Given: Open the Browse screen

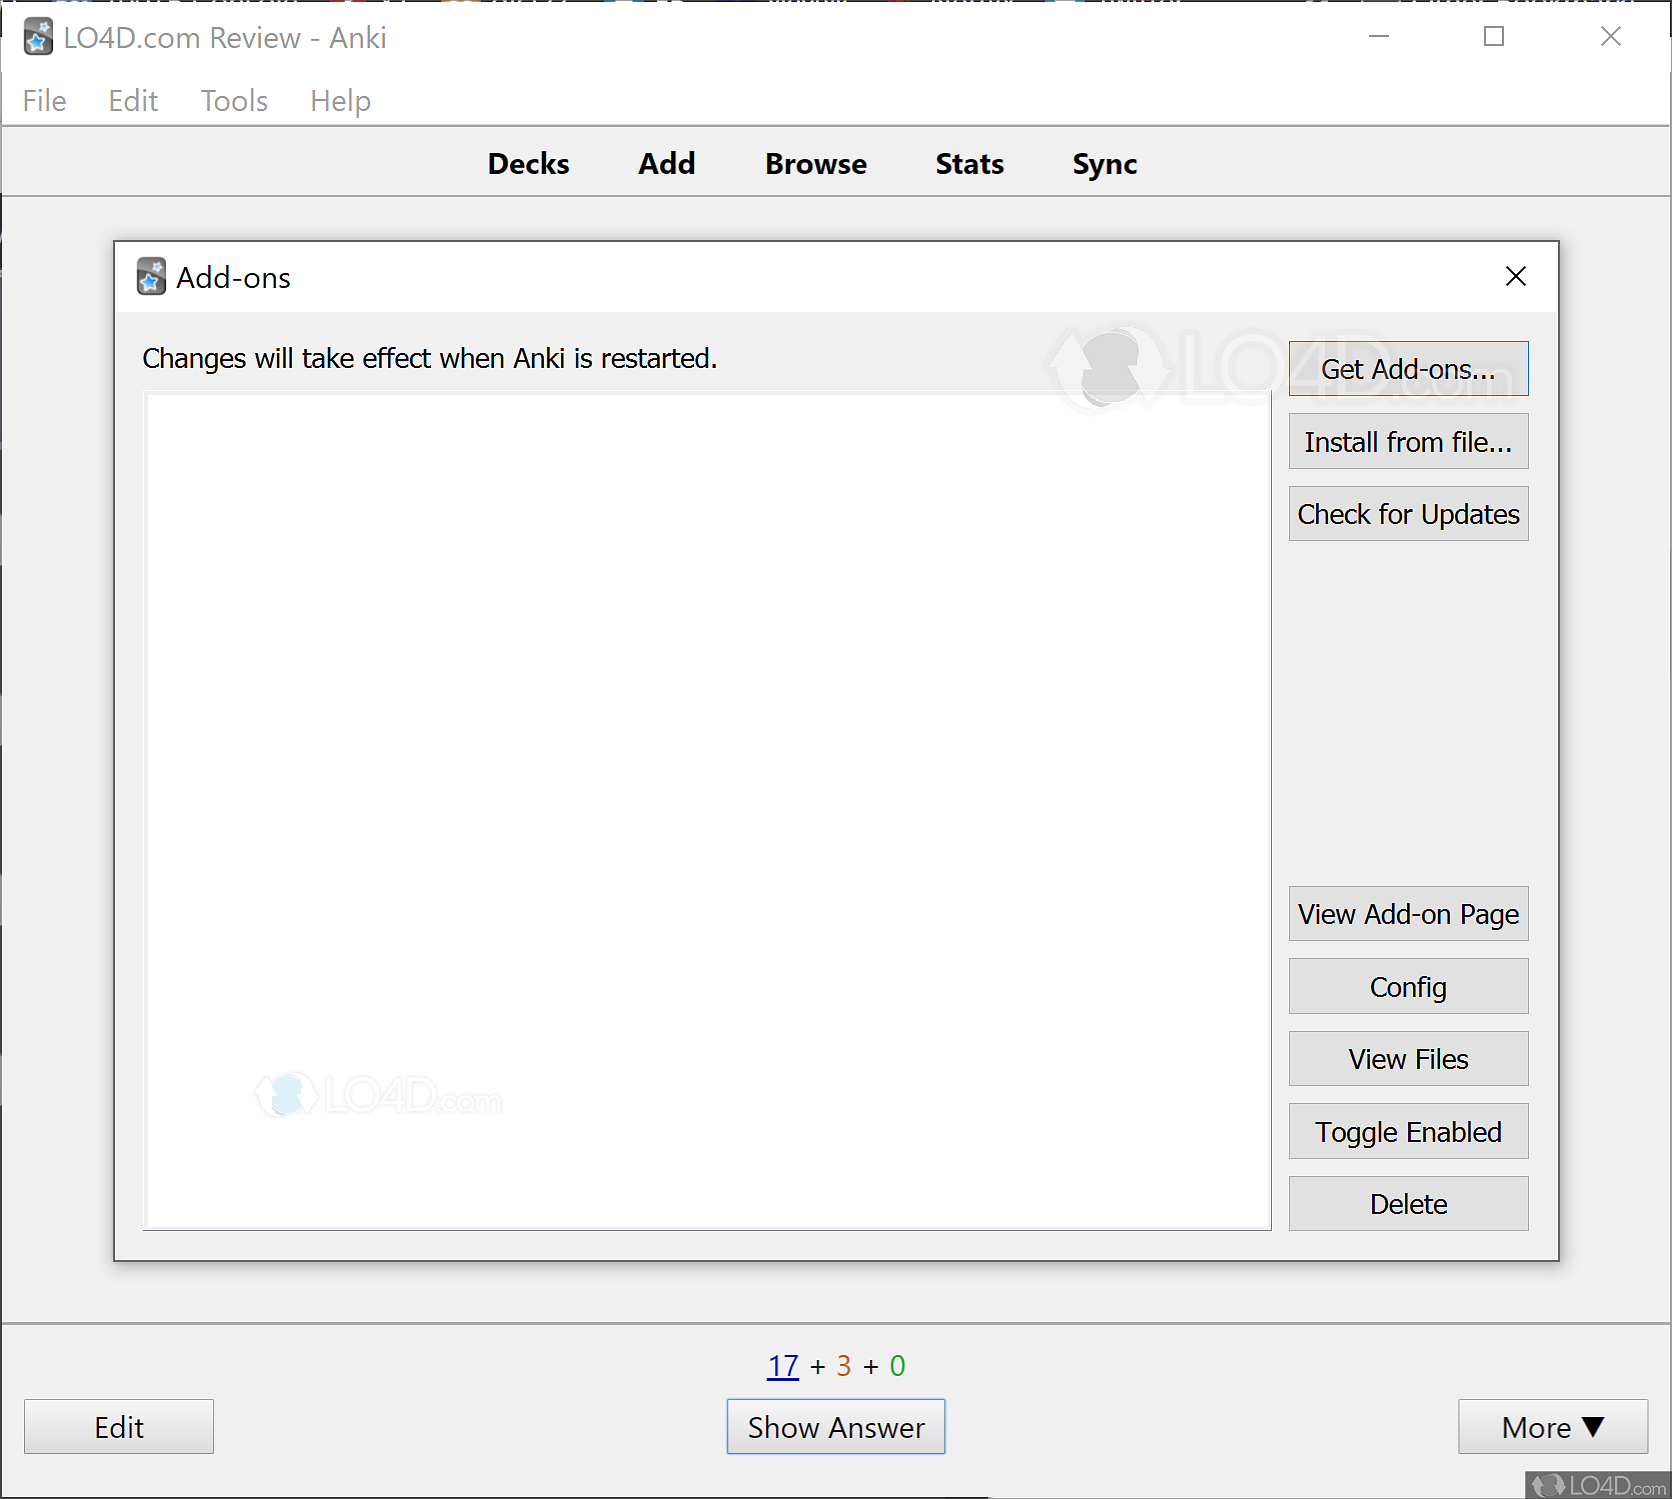Looking at the screenshot, I should coord(815,163).
